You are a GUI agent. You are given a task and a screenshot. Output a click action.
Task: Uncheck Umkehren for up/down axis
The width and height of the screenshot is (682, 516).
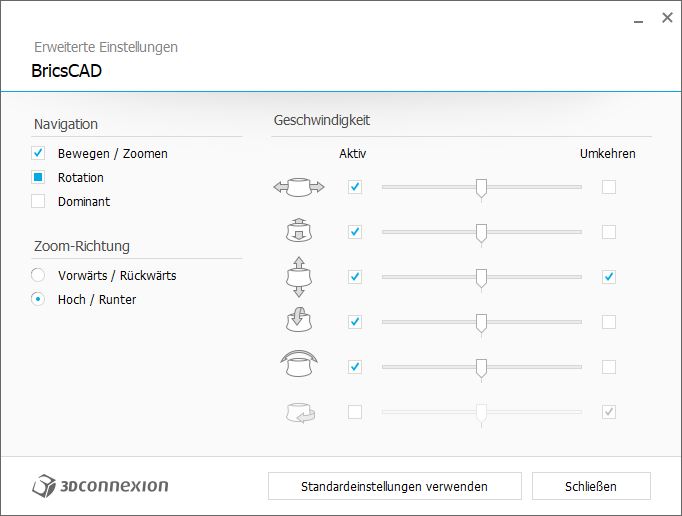[x=609, y=277]
